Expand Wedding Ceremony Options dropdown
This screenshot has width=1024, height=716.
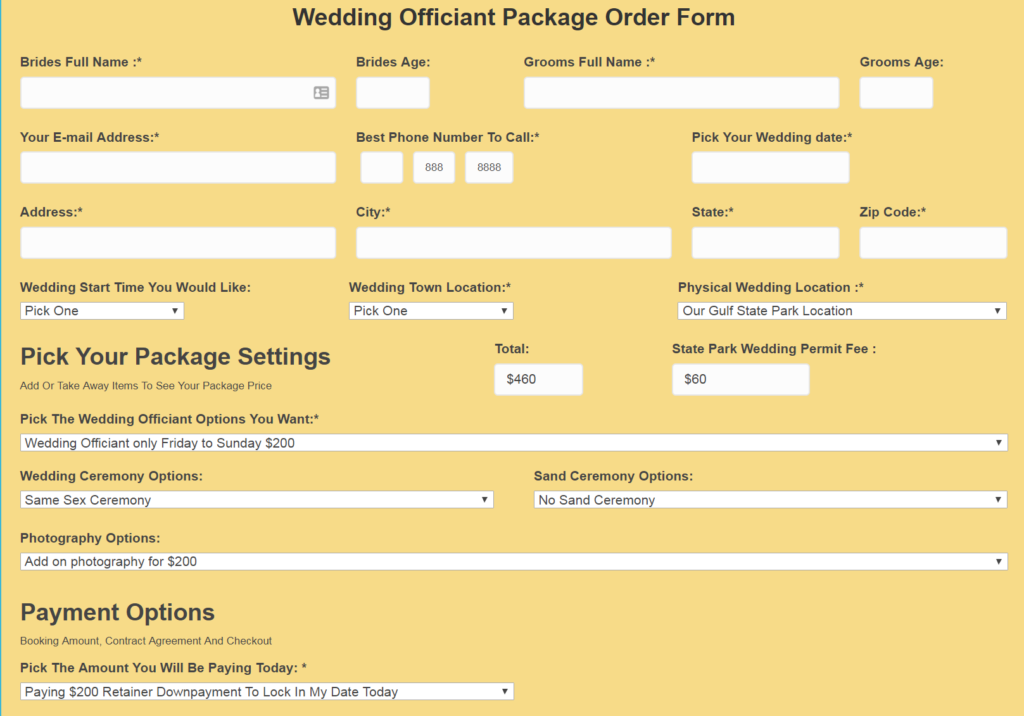[257, 500]
